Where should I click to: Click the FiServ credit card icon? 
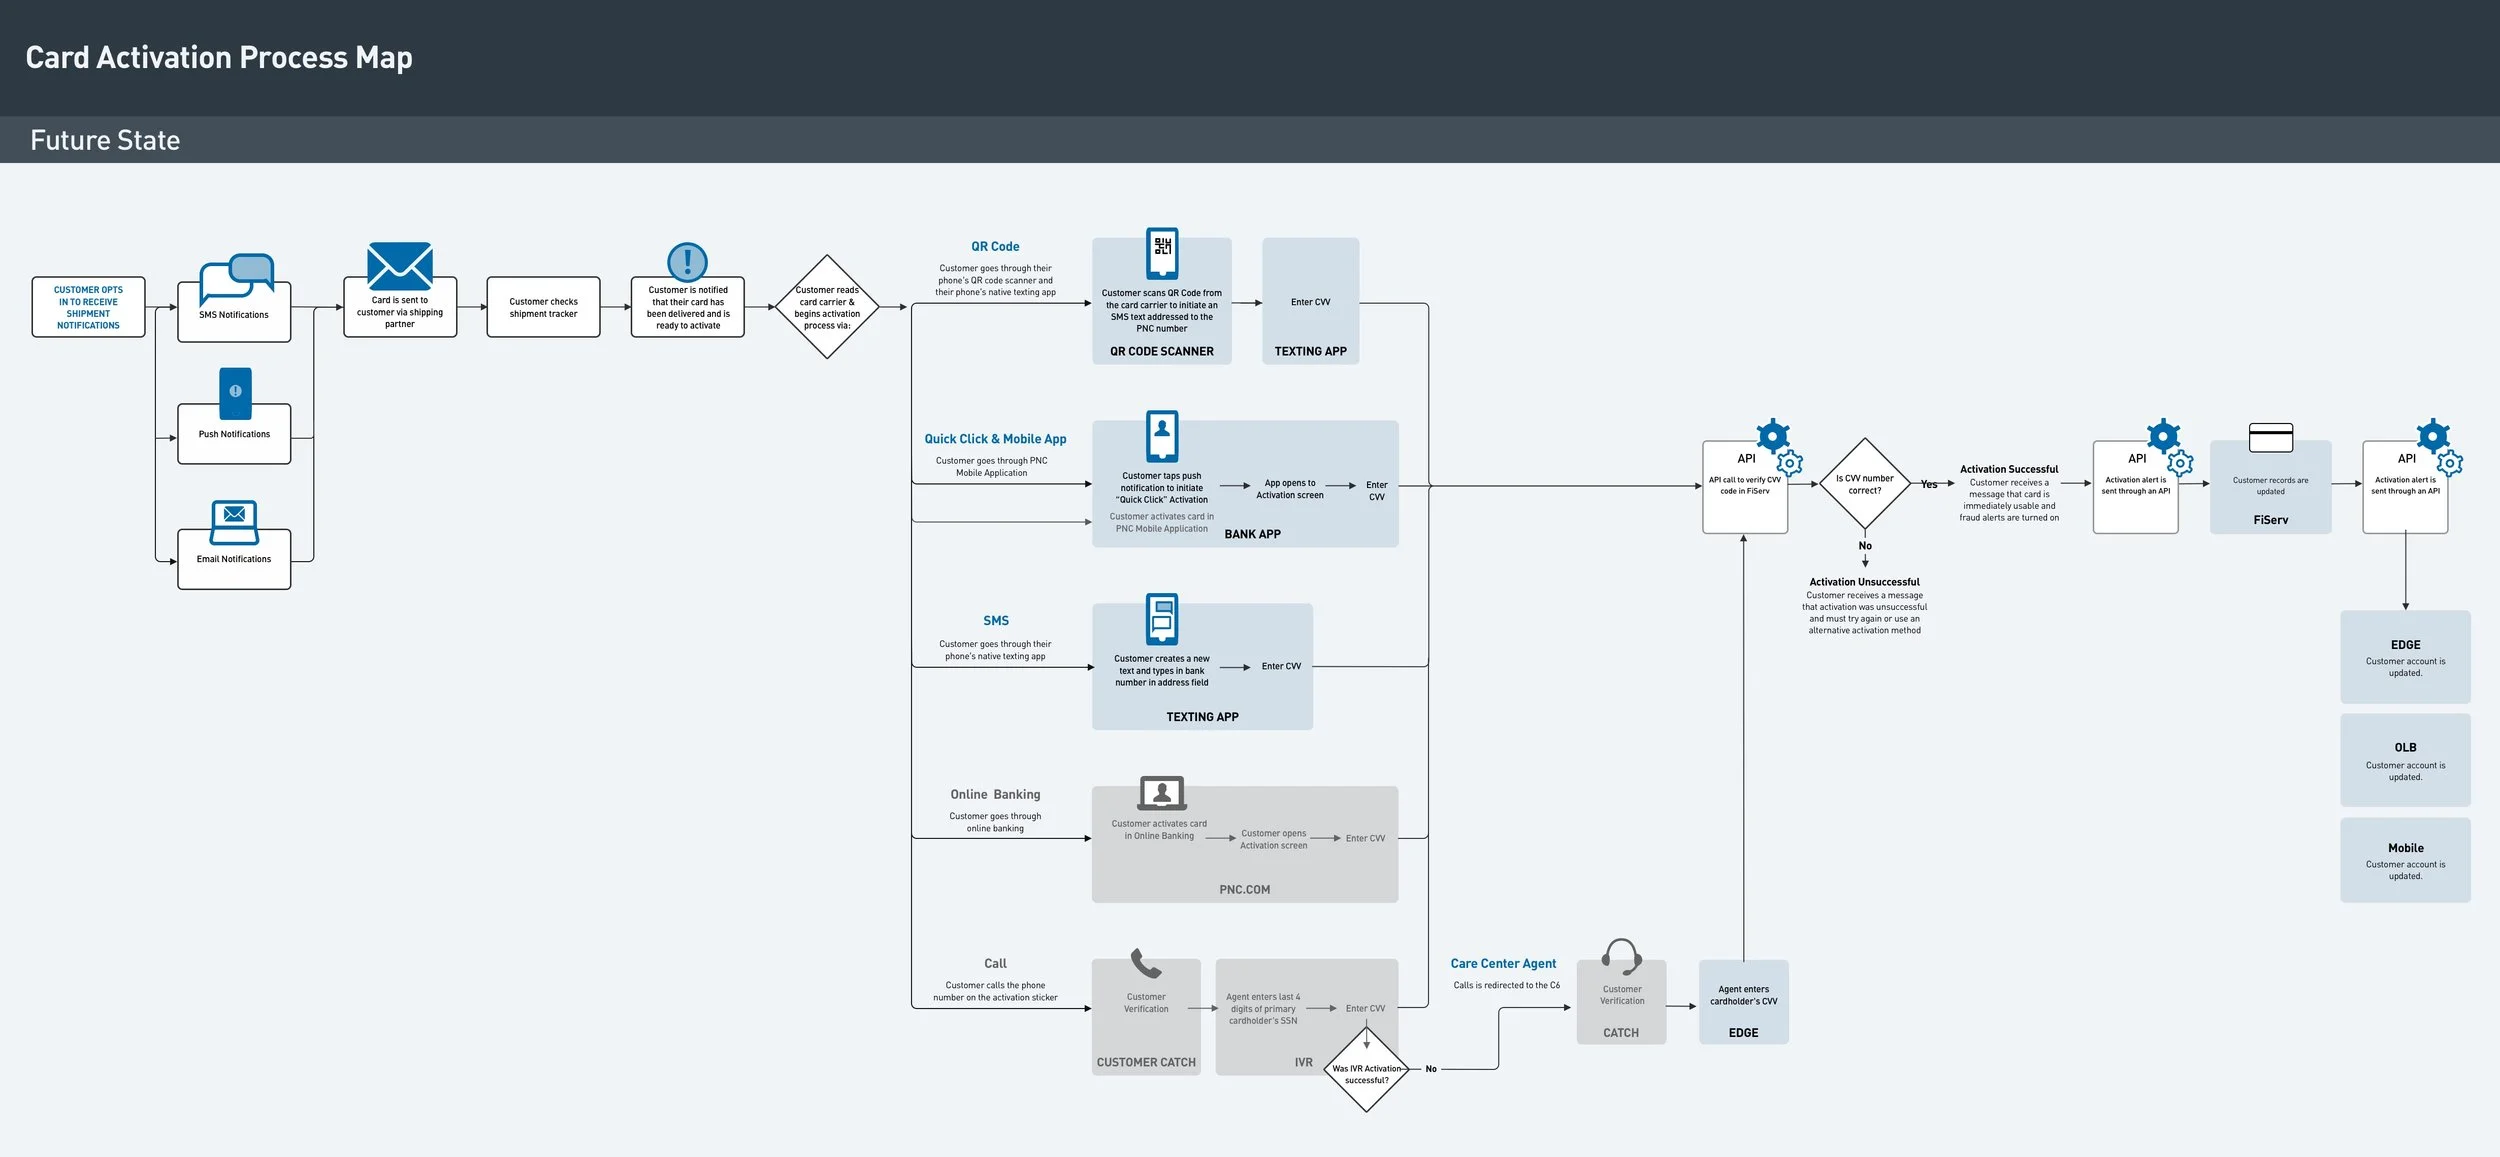[2270, 437]
